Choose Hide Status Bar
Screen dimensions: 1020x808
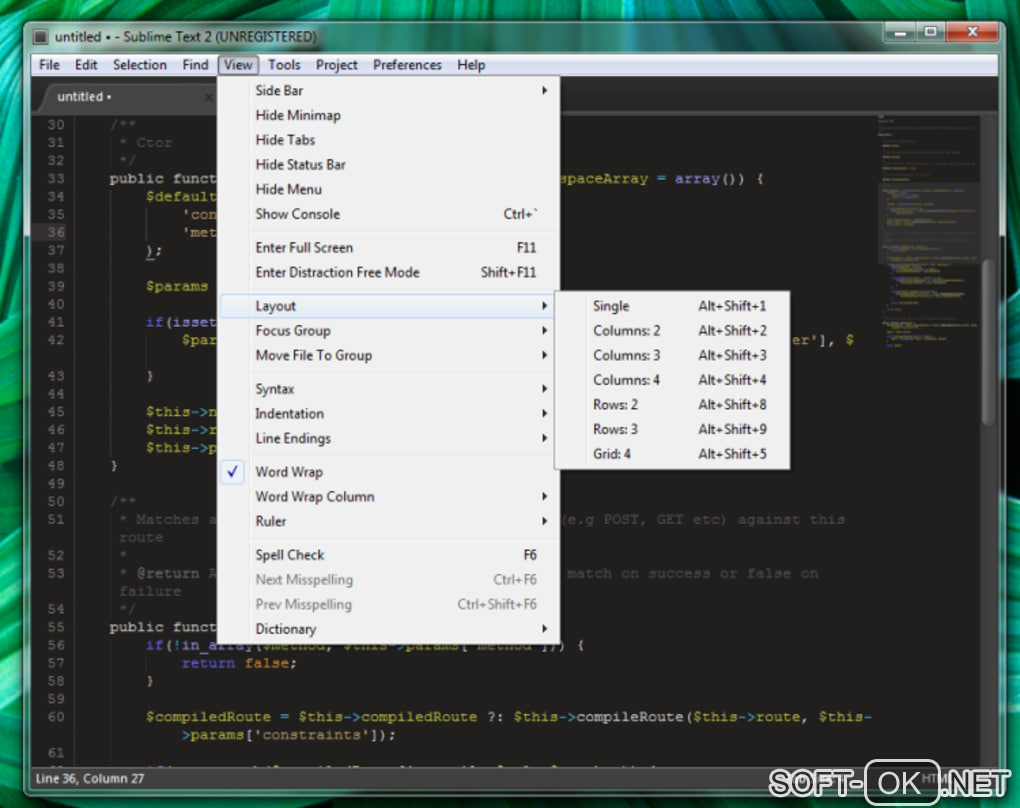(388, 165)
